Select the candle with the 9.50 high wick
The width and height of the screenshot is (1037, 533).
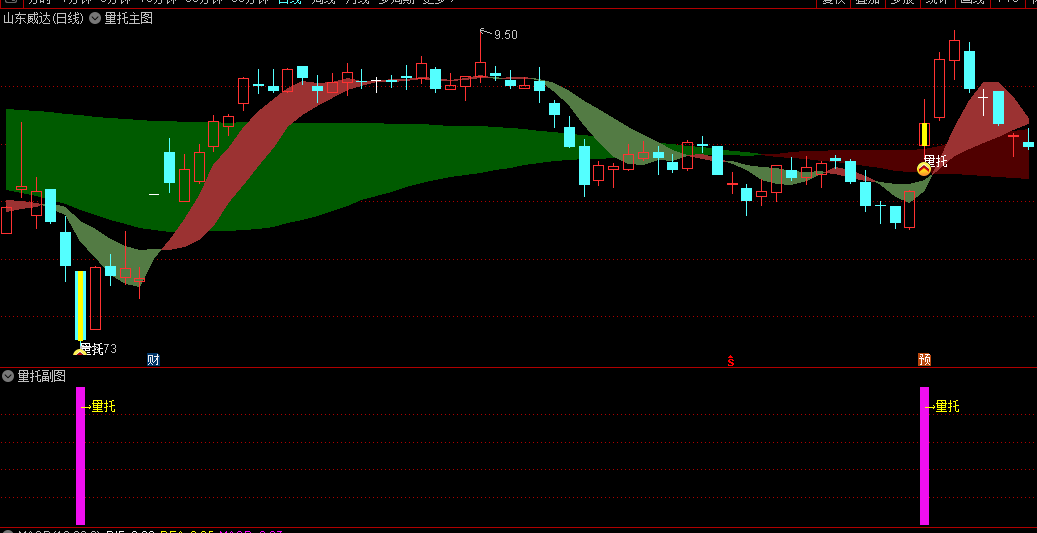tap(481, 69)
